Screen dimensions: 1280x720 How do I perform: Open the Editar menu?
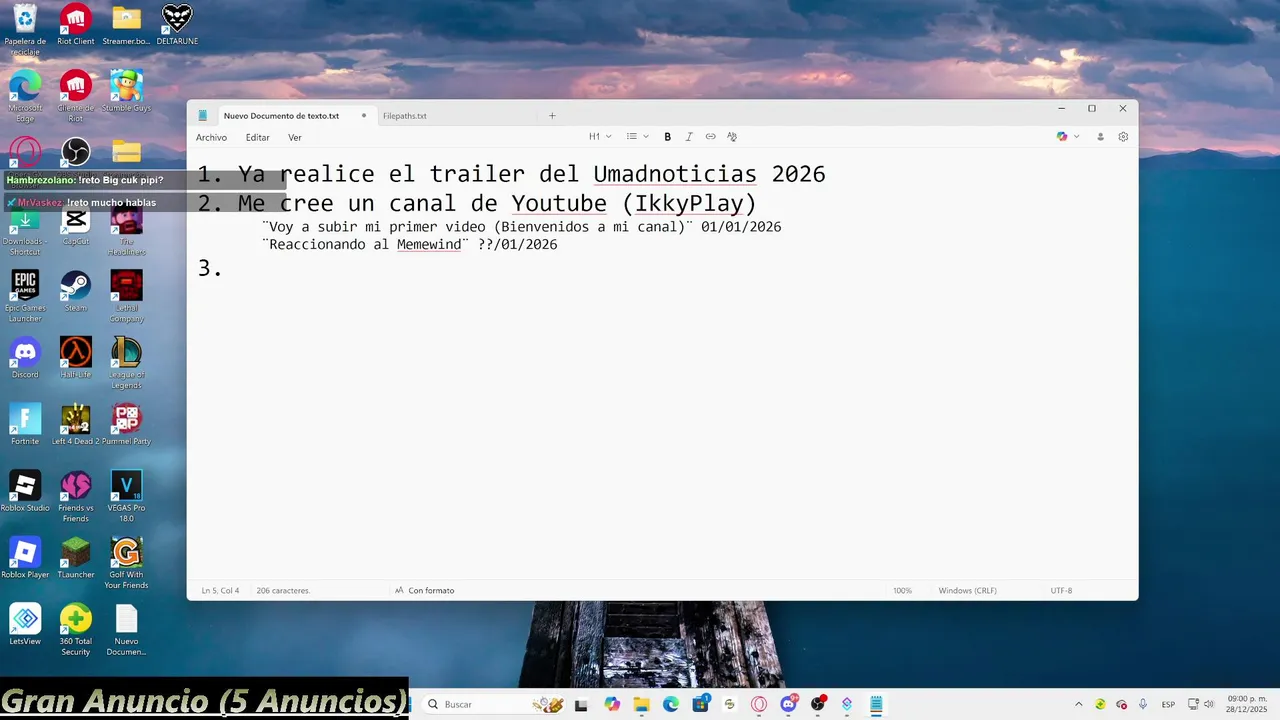coord(258,137)
